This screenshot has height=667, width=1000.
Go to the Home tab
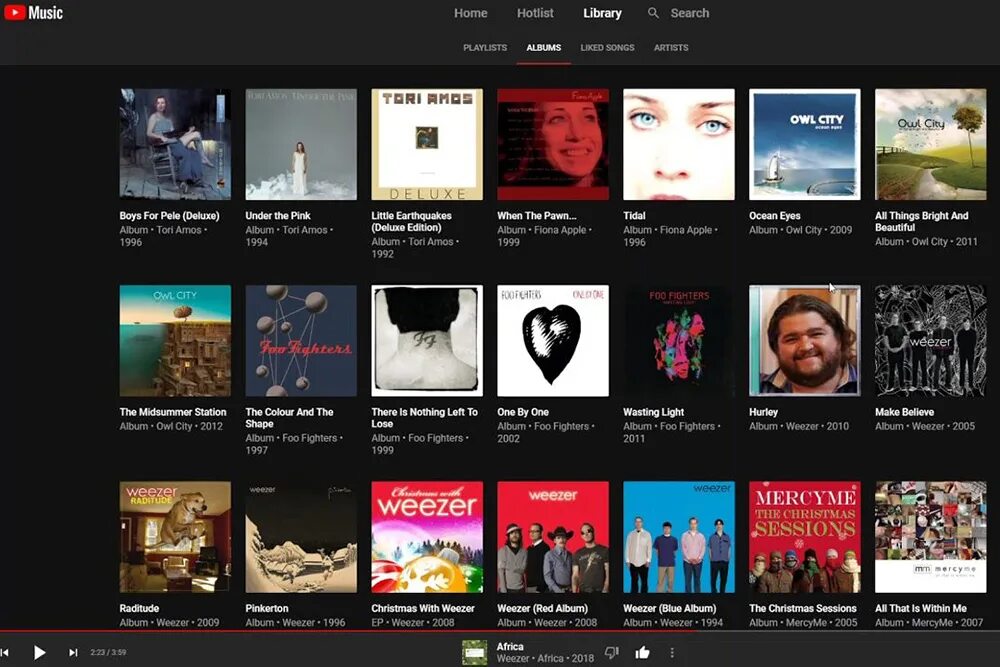coord(471,13)
